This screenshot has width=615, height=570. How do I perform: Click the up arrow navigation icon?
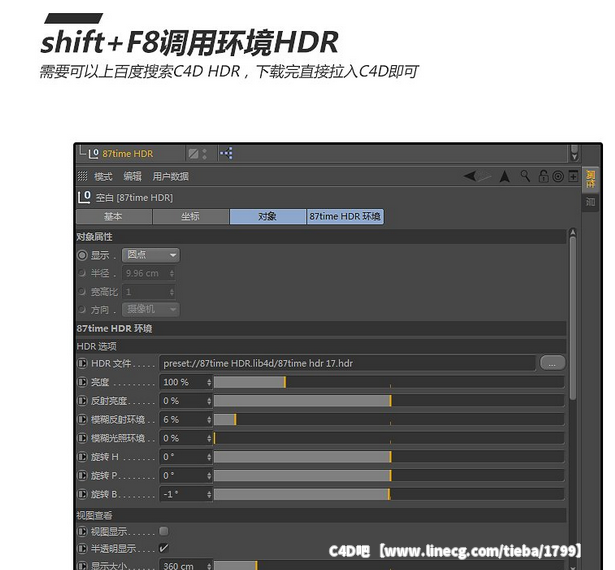point(505,177)
